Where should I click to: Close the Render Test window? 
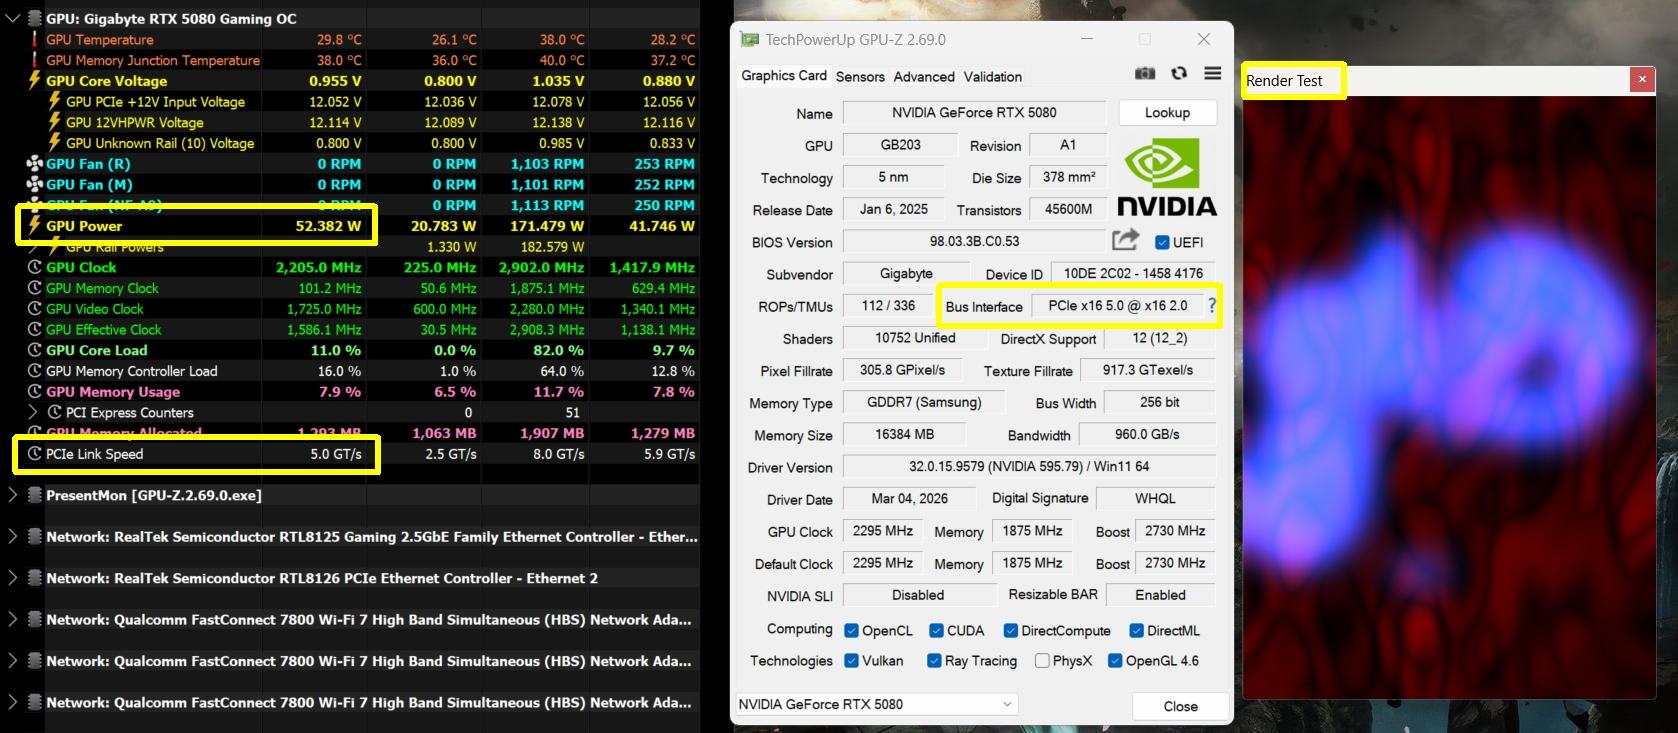coord(1641,79)
